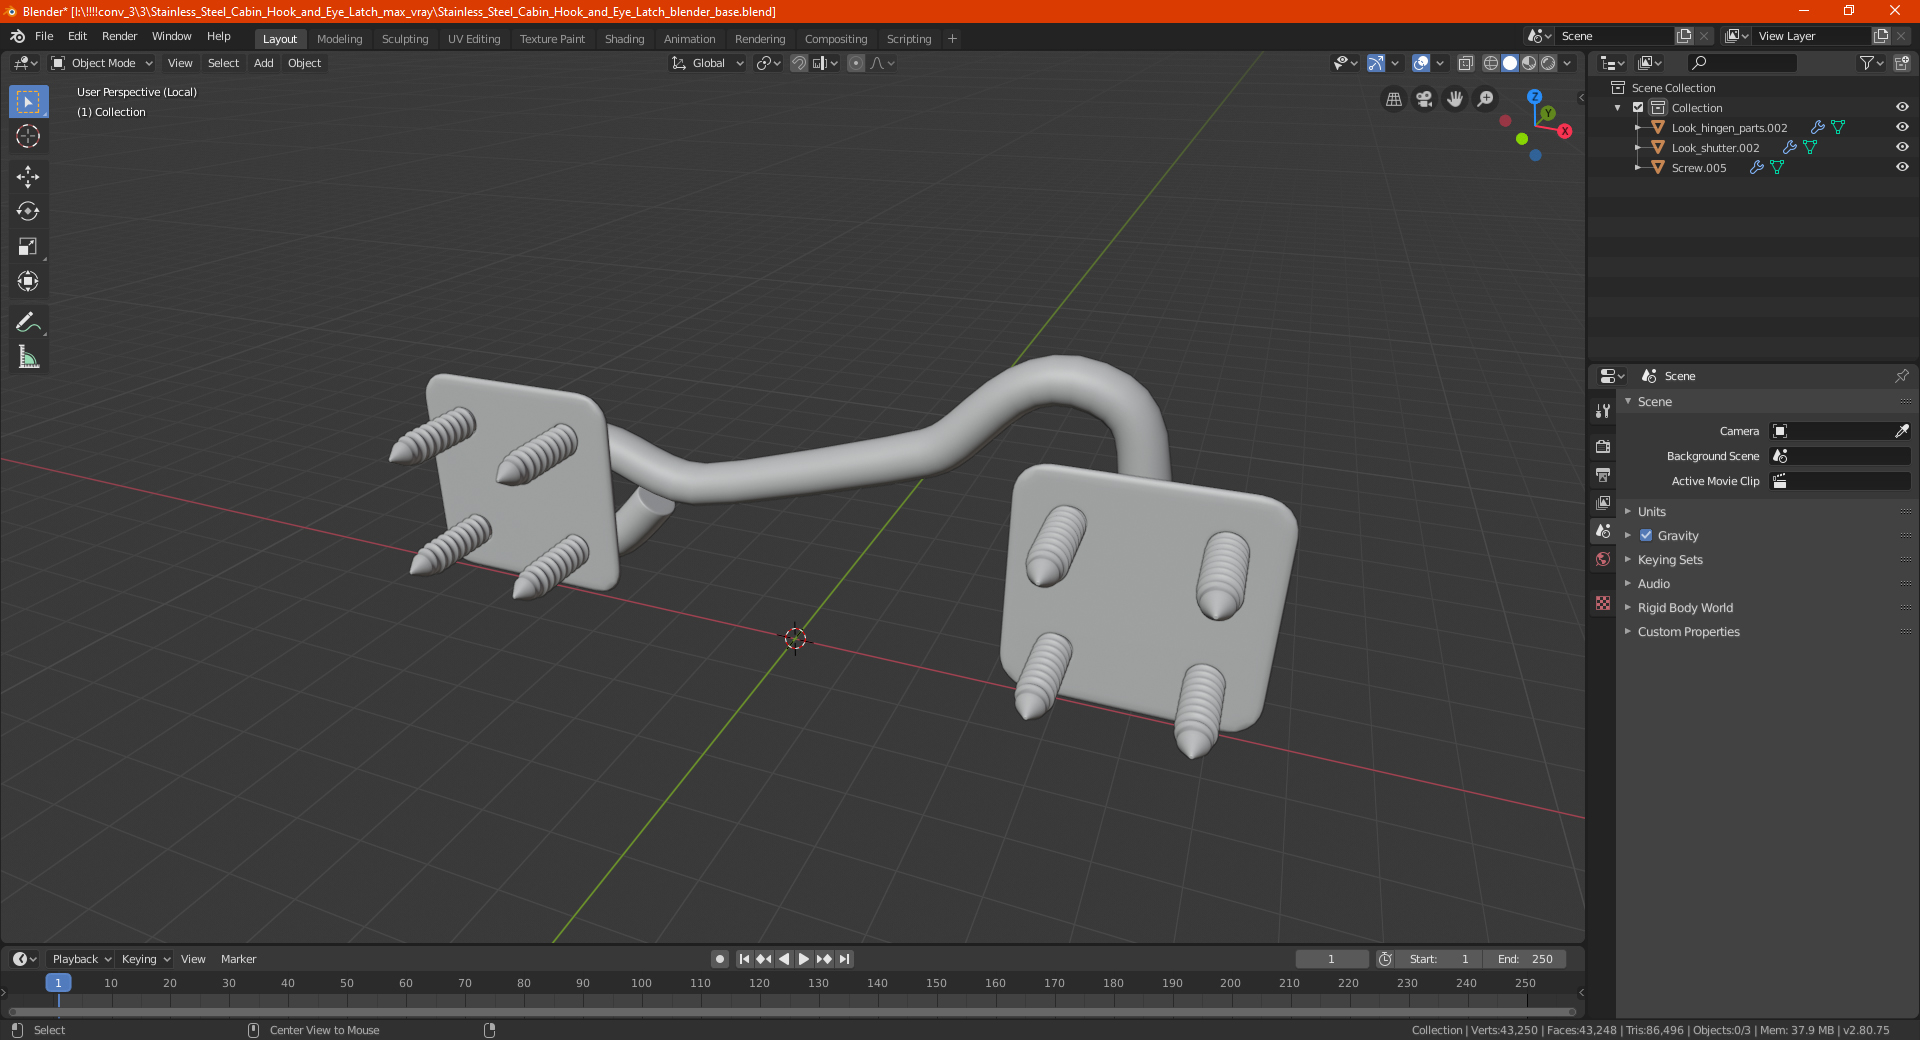Select the Transform tool
Viewport: 1920px width, 1040px height.
pos(28,281)
